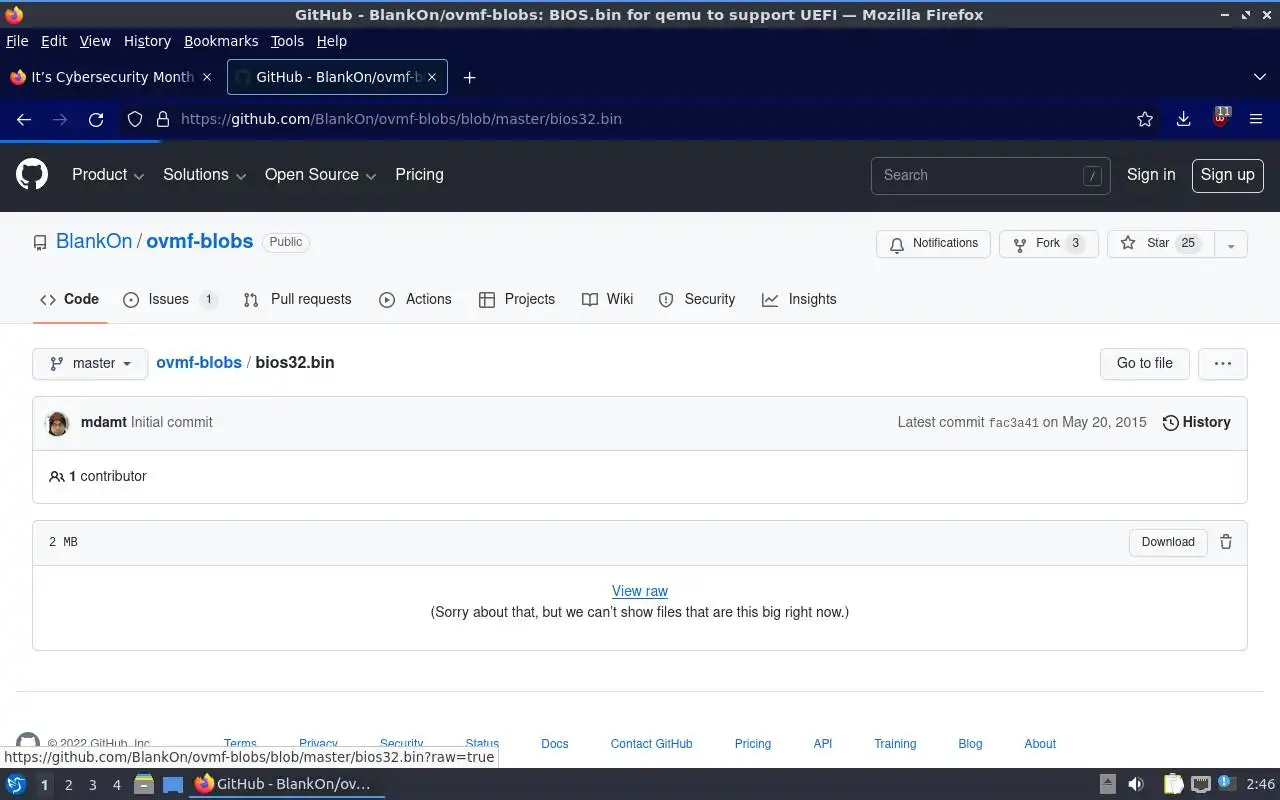The image size is (1280, 800).
Task: Open the View menu
Action: tap(95, 41)
